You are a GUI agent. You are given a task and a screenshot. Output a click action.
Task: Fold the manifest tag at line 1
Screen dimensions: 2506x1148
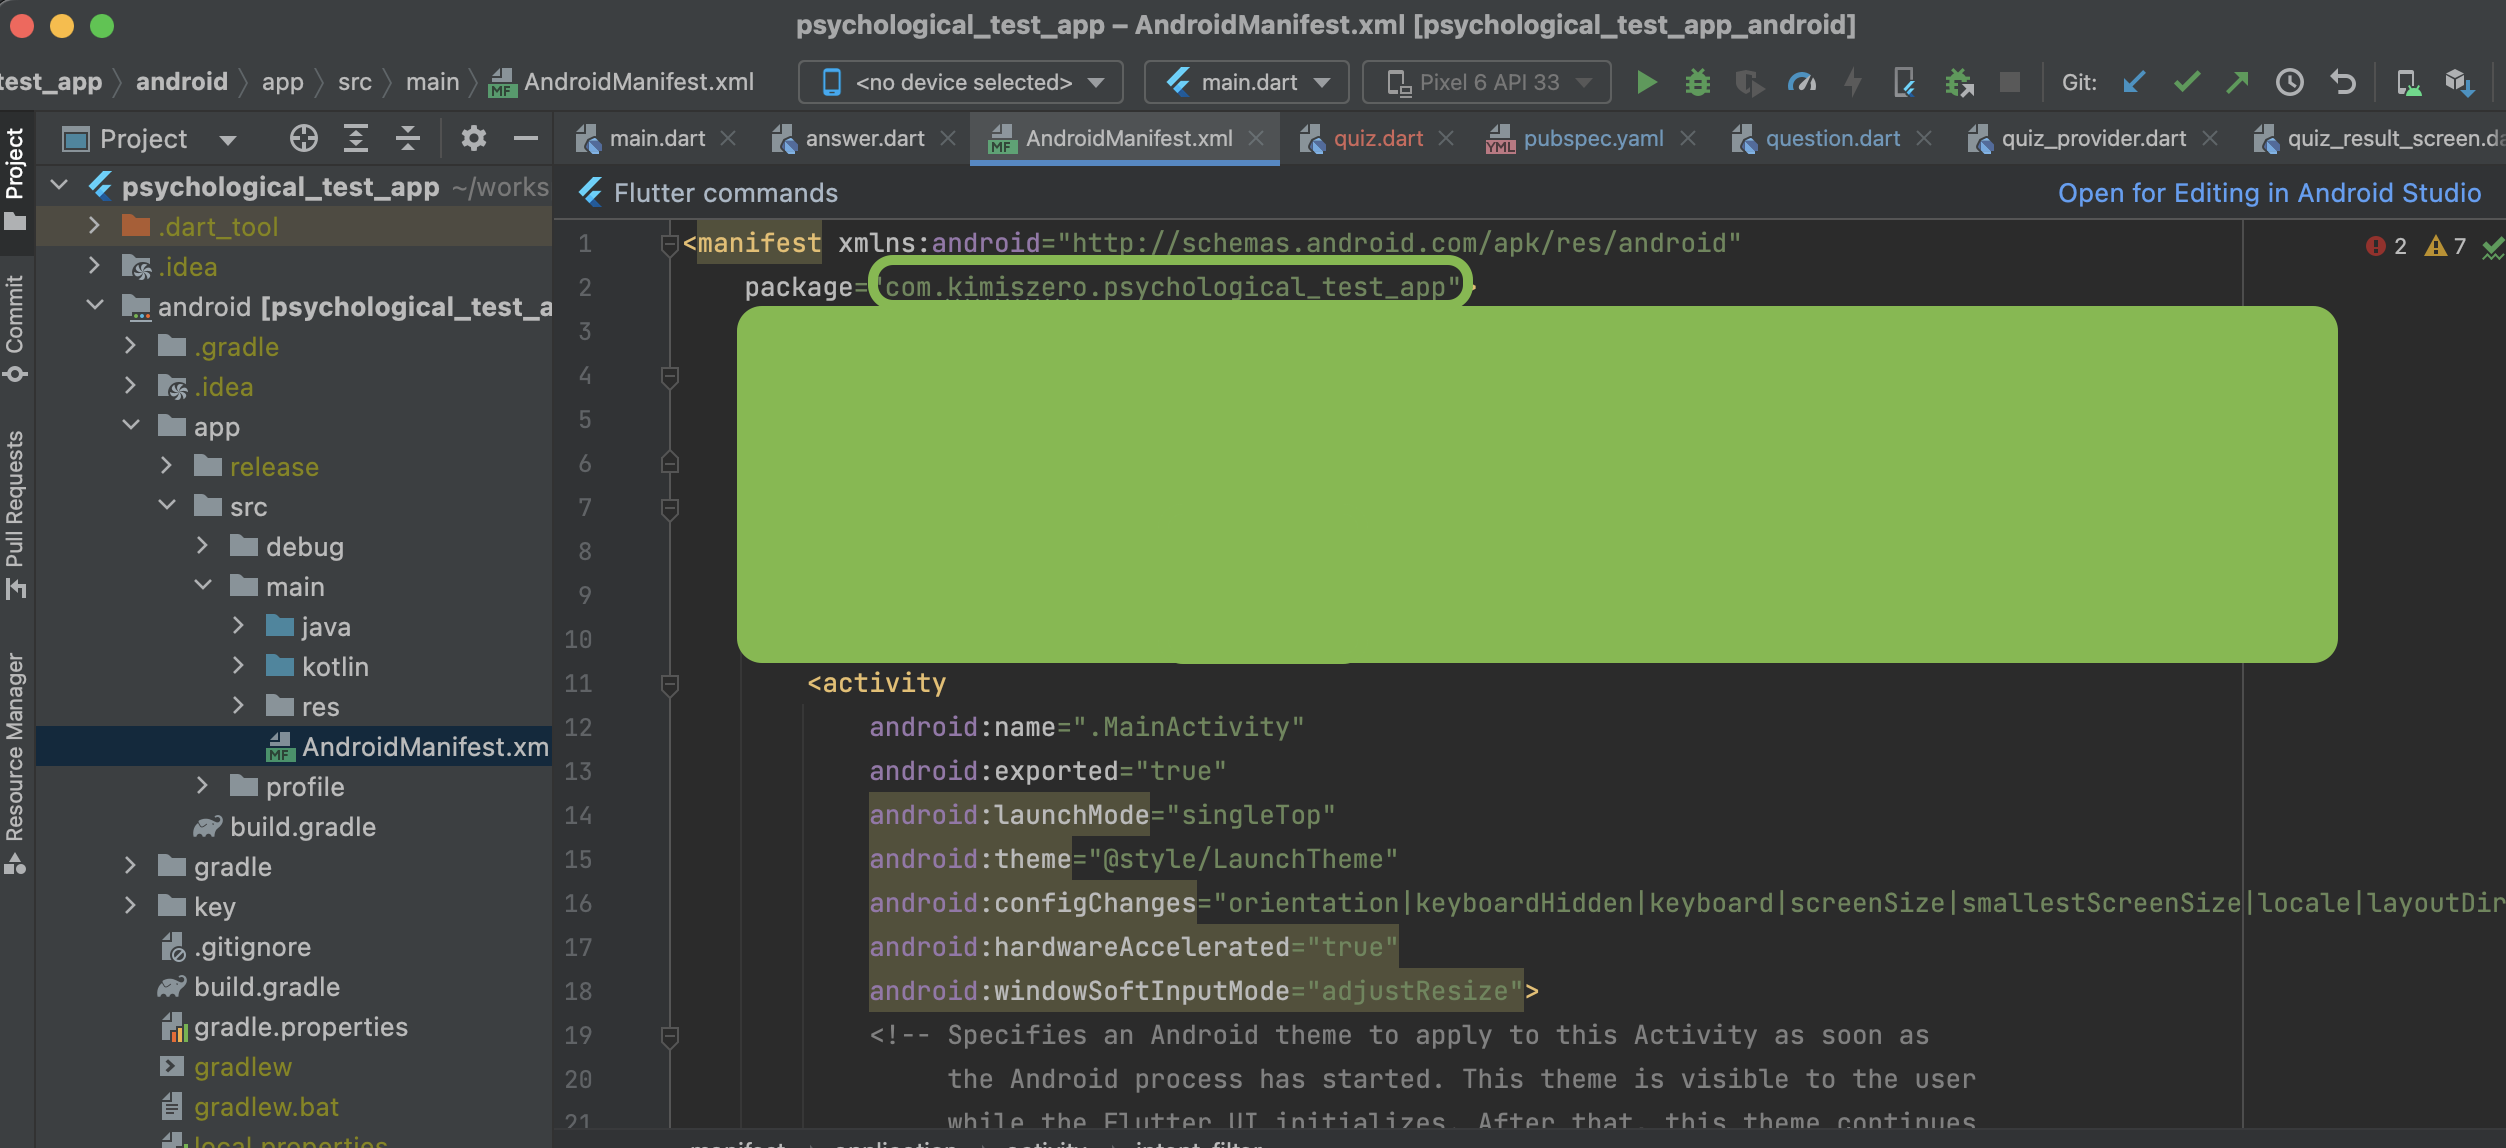tap(670, 243)
